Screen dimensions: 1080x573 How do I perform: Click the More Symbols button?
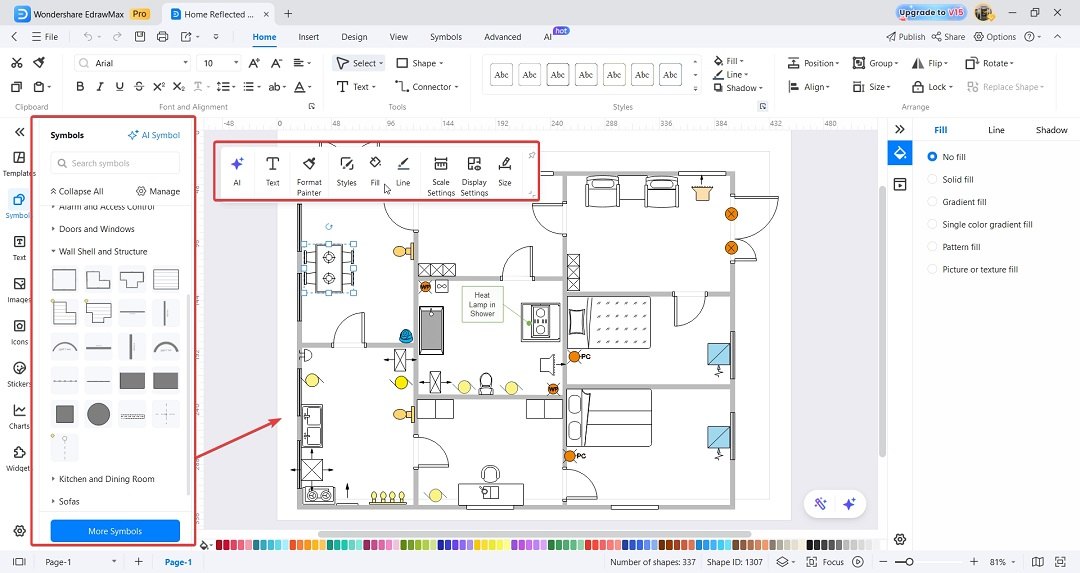pyautogui.click(x=115, y=531)
